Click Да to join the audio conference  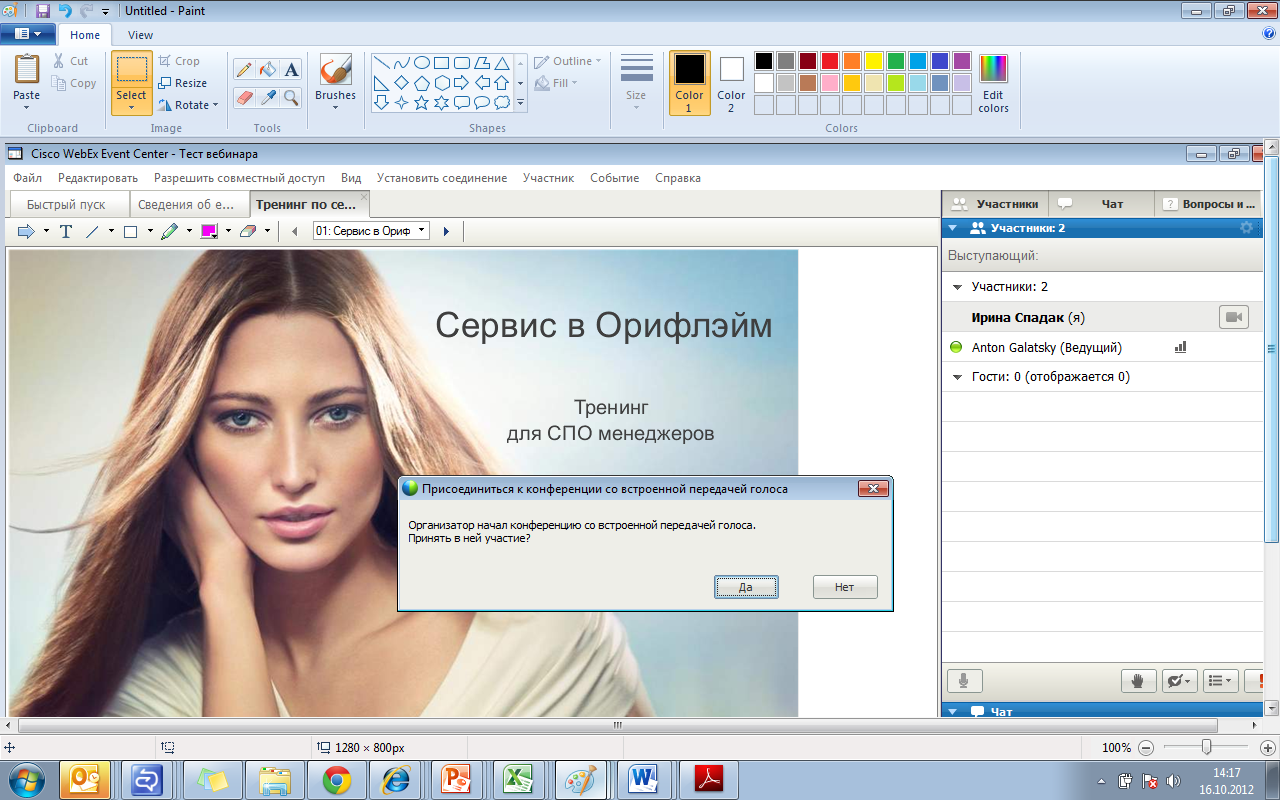click(746, 587)
